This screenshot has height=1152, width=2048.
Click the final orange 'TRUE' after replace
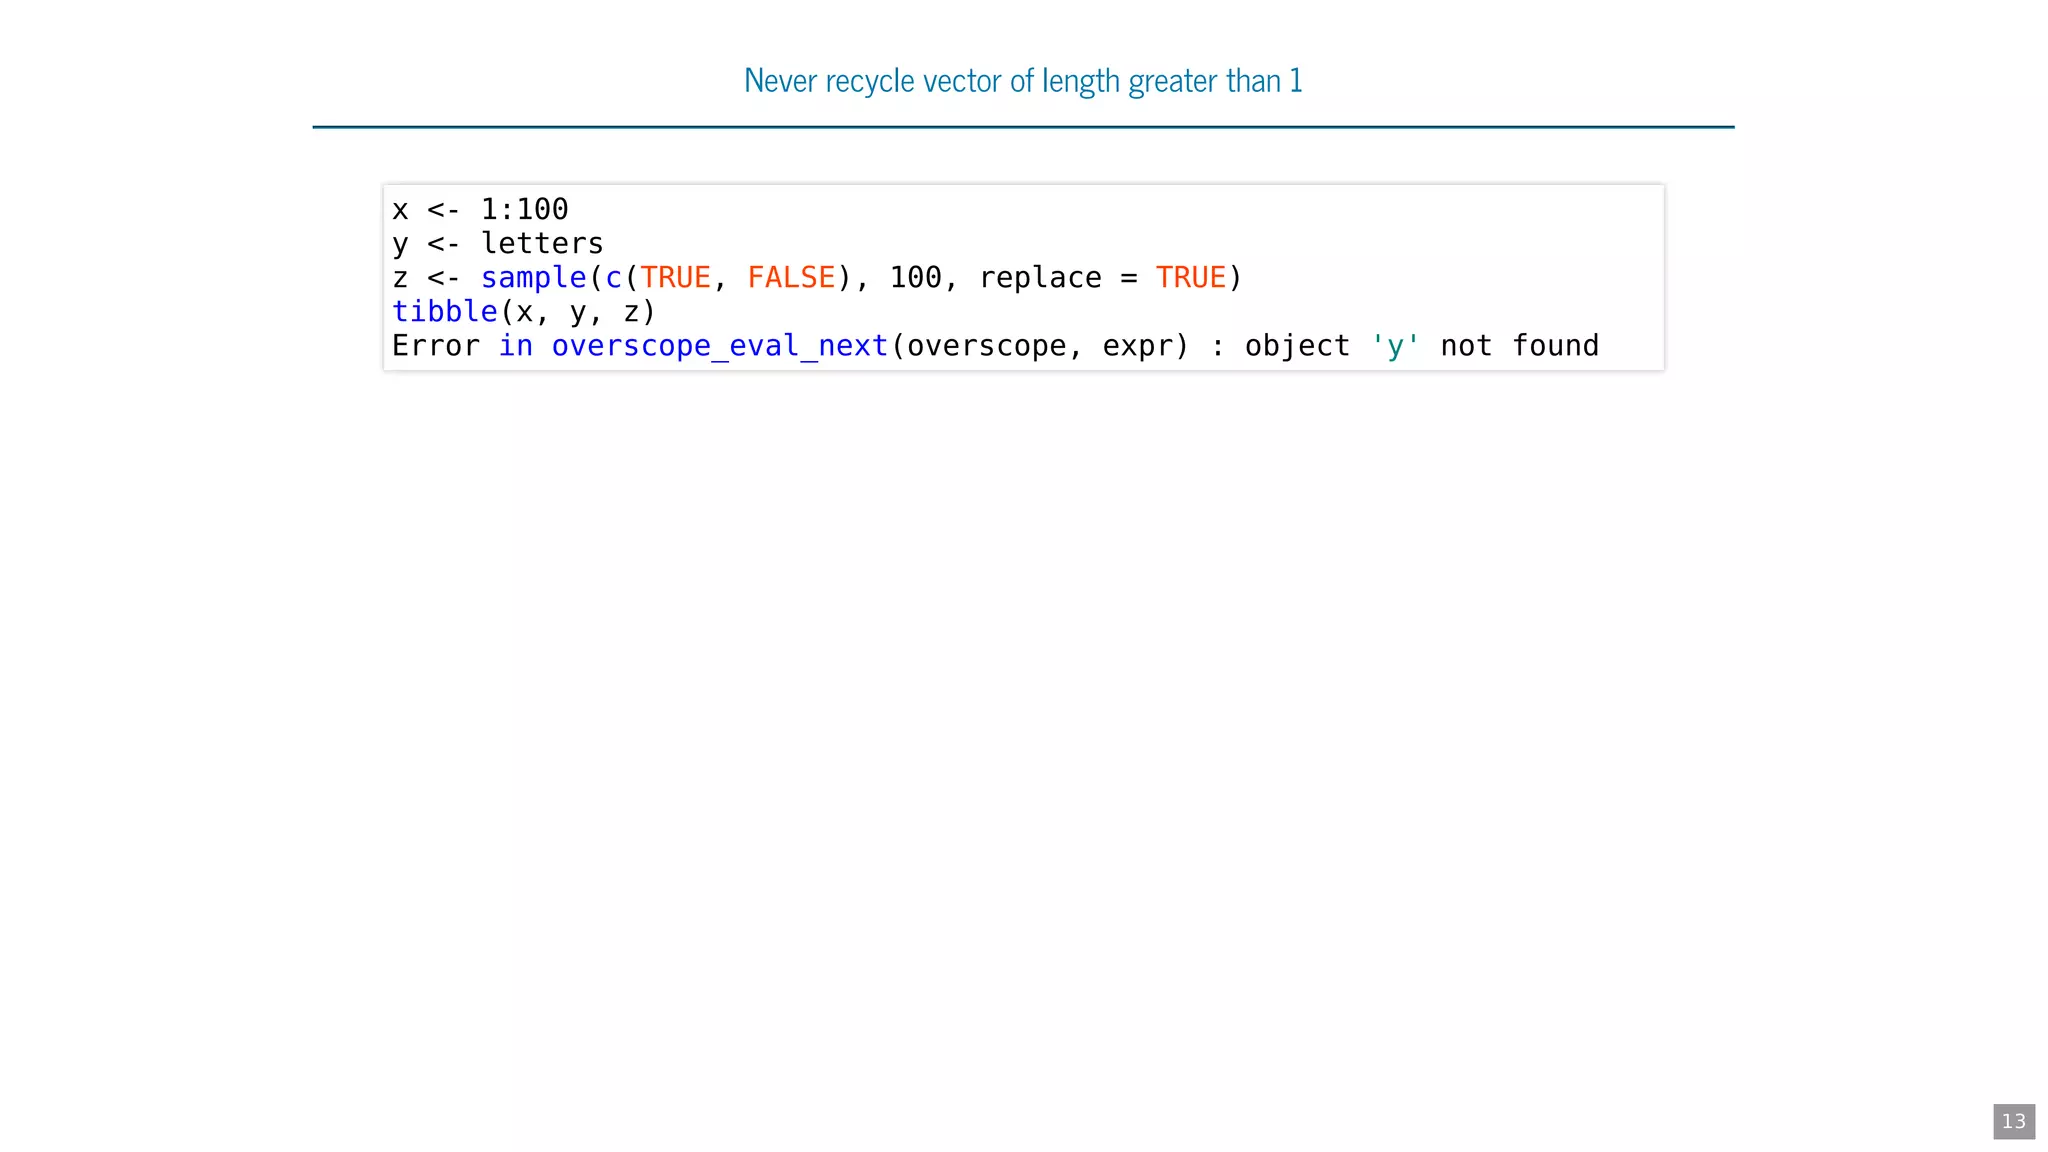[1190, 277]
